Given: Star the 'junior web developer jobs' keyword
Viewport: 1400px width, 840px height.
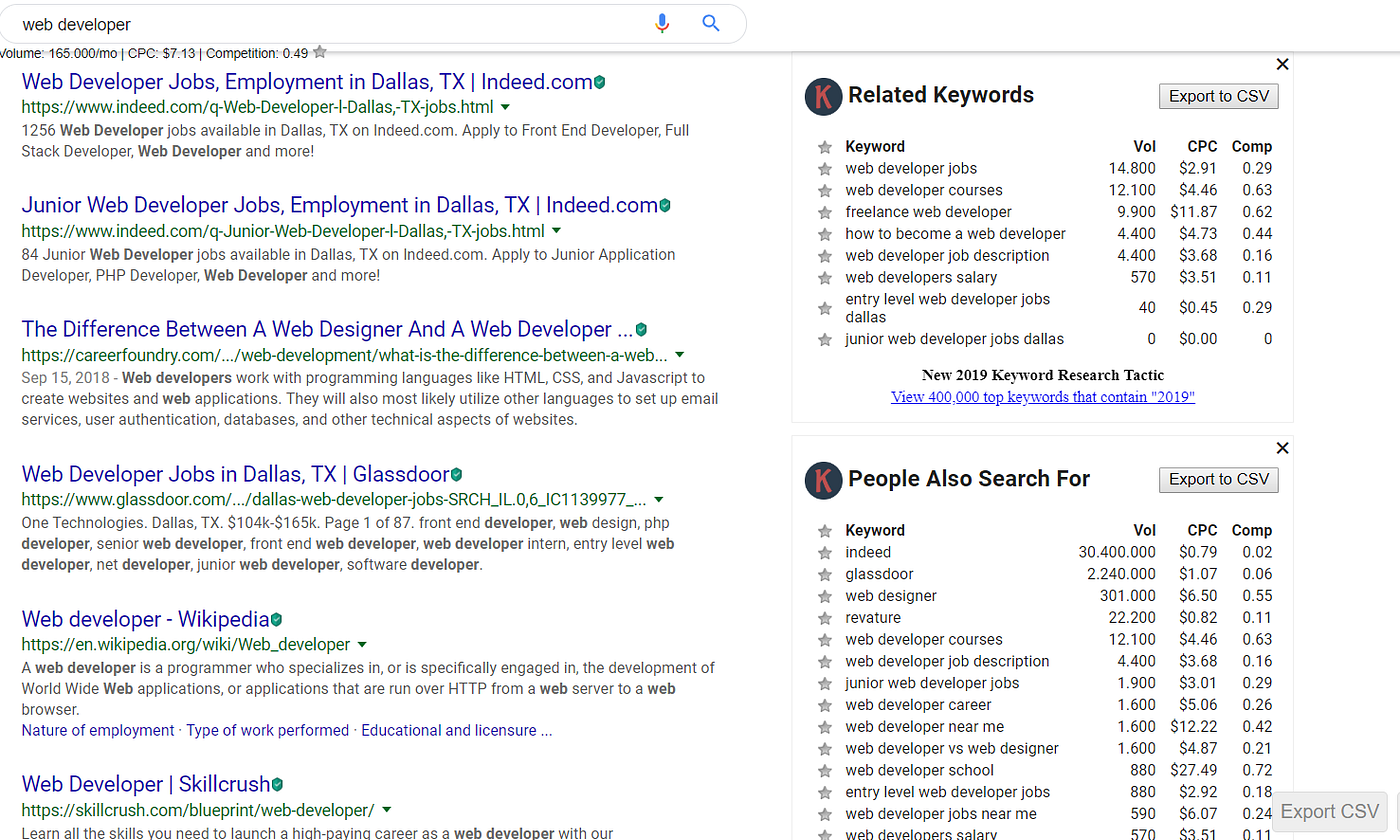Looking at the screenshot, I should (825, 684).
